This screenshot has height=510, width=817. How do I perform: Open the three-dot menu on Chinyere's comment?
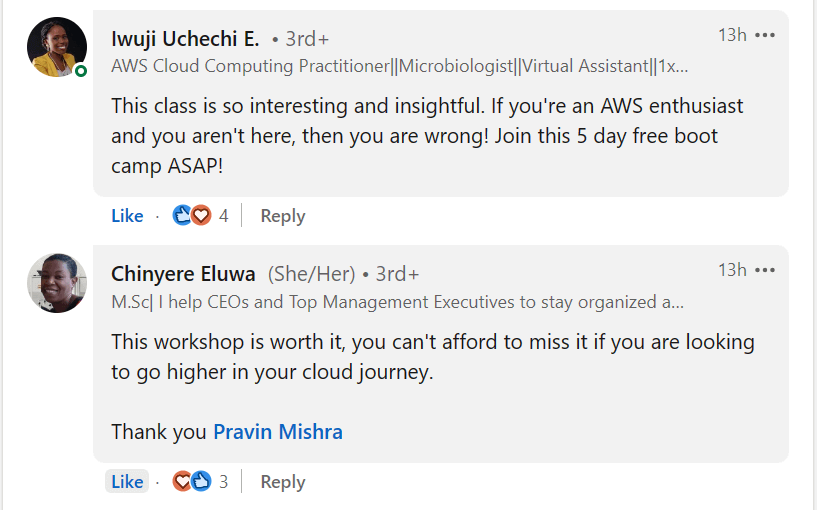[765, 270]
